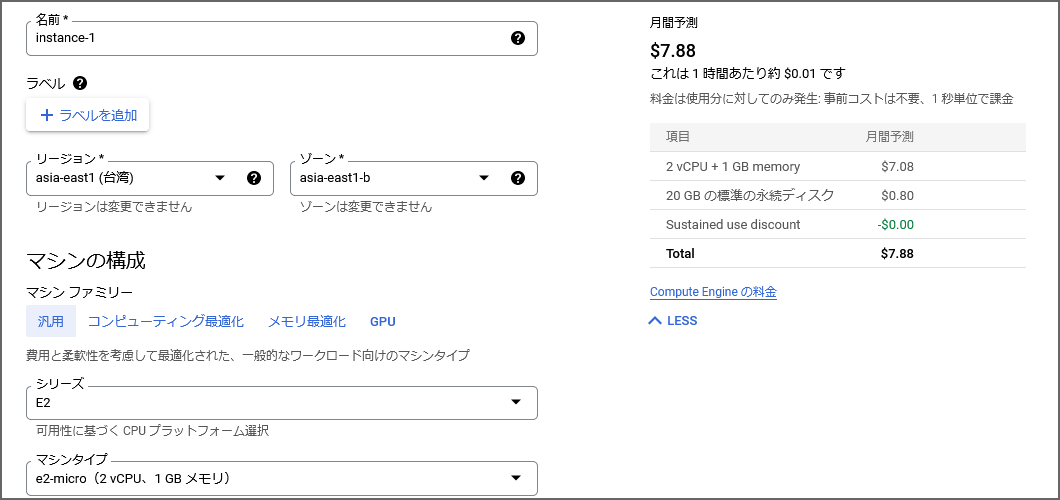Open the Compute Engine の料金 link

713,292
